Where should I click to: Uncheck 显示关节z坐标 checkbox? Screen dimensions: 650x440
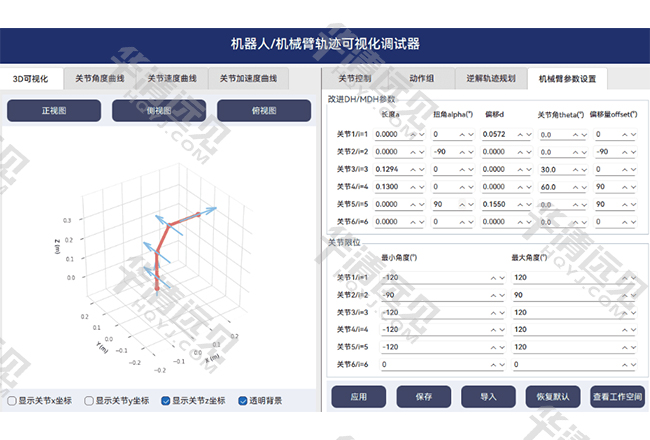pos(166,401)
